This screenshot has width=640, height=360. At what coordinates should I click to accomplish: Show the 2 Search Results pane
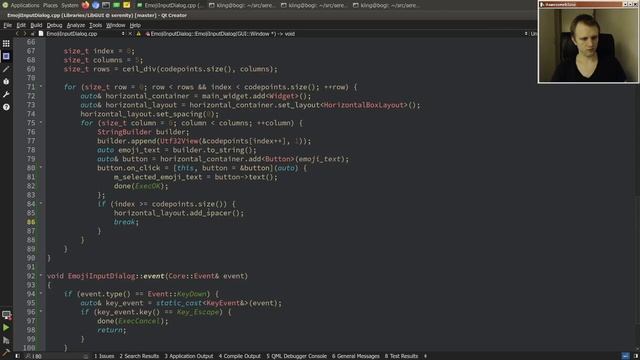(x=139, y=356)
